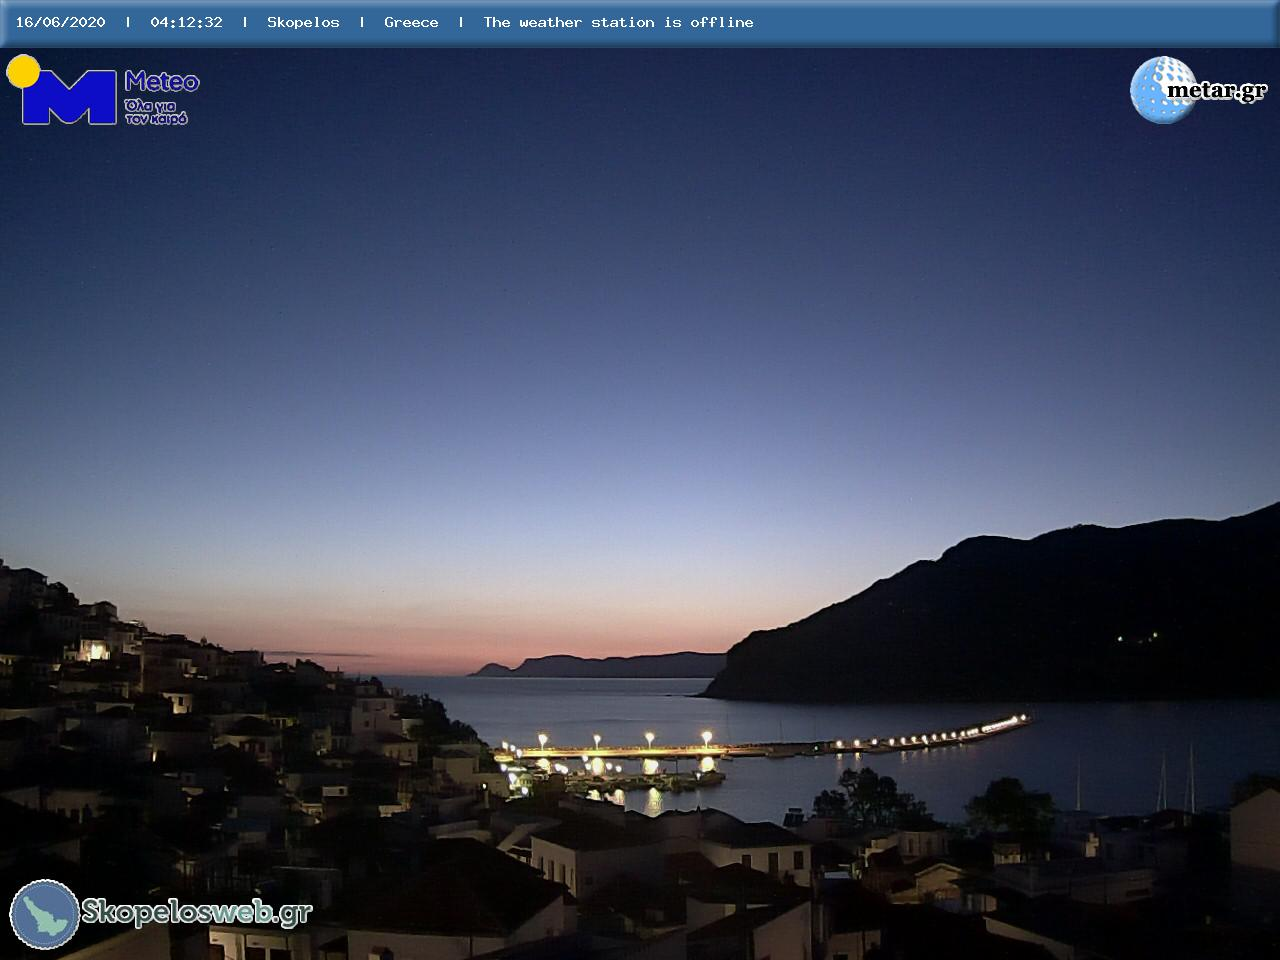The height and width of the screenshot is (960, 1280).
Task: Click the Skopelosweb.gr island emblem
Action: coord(45,914)
